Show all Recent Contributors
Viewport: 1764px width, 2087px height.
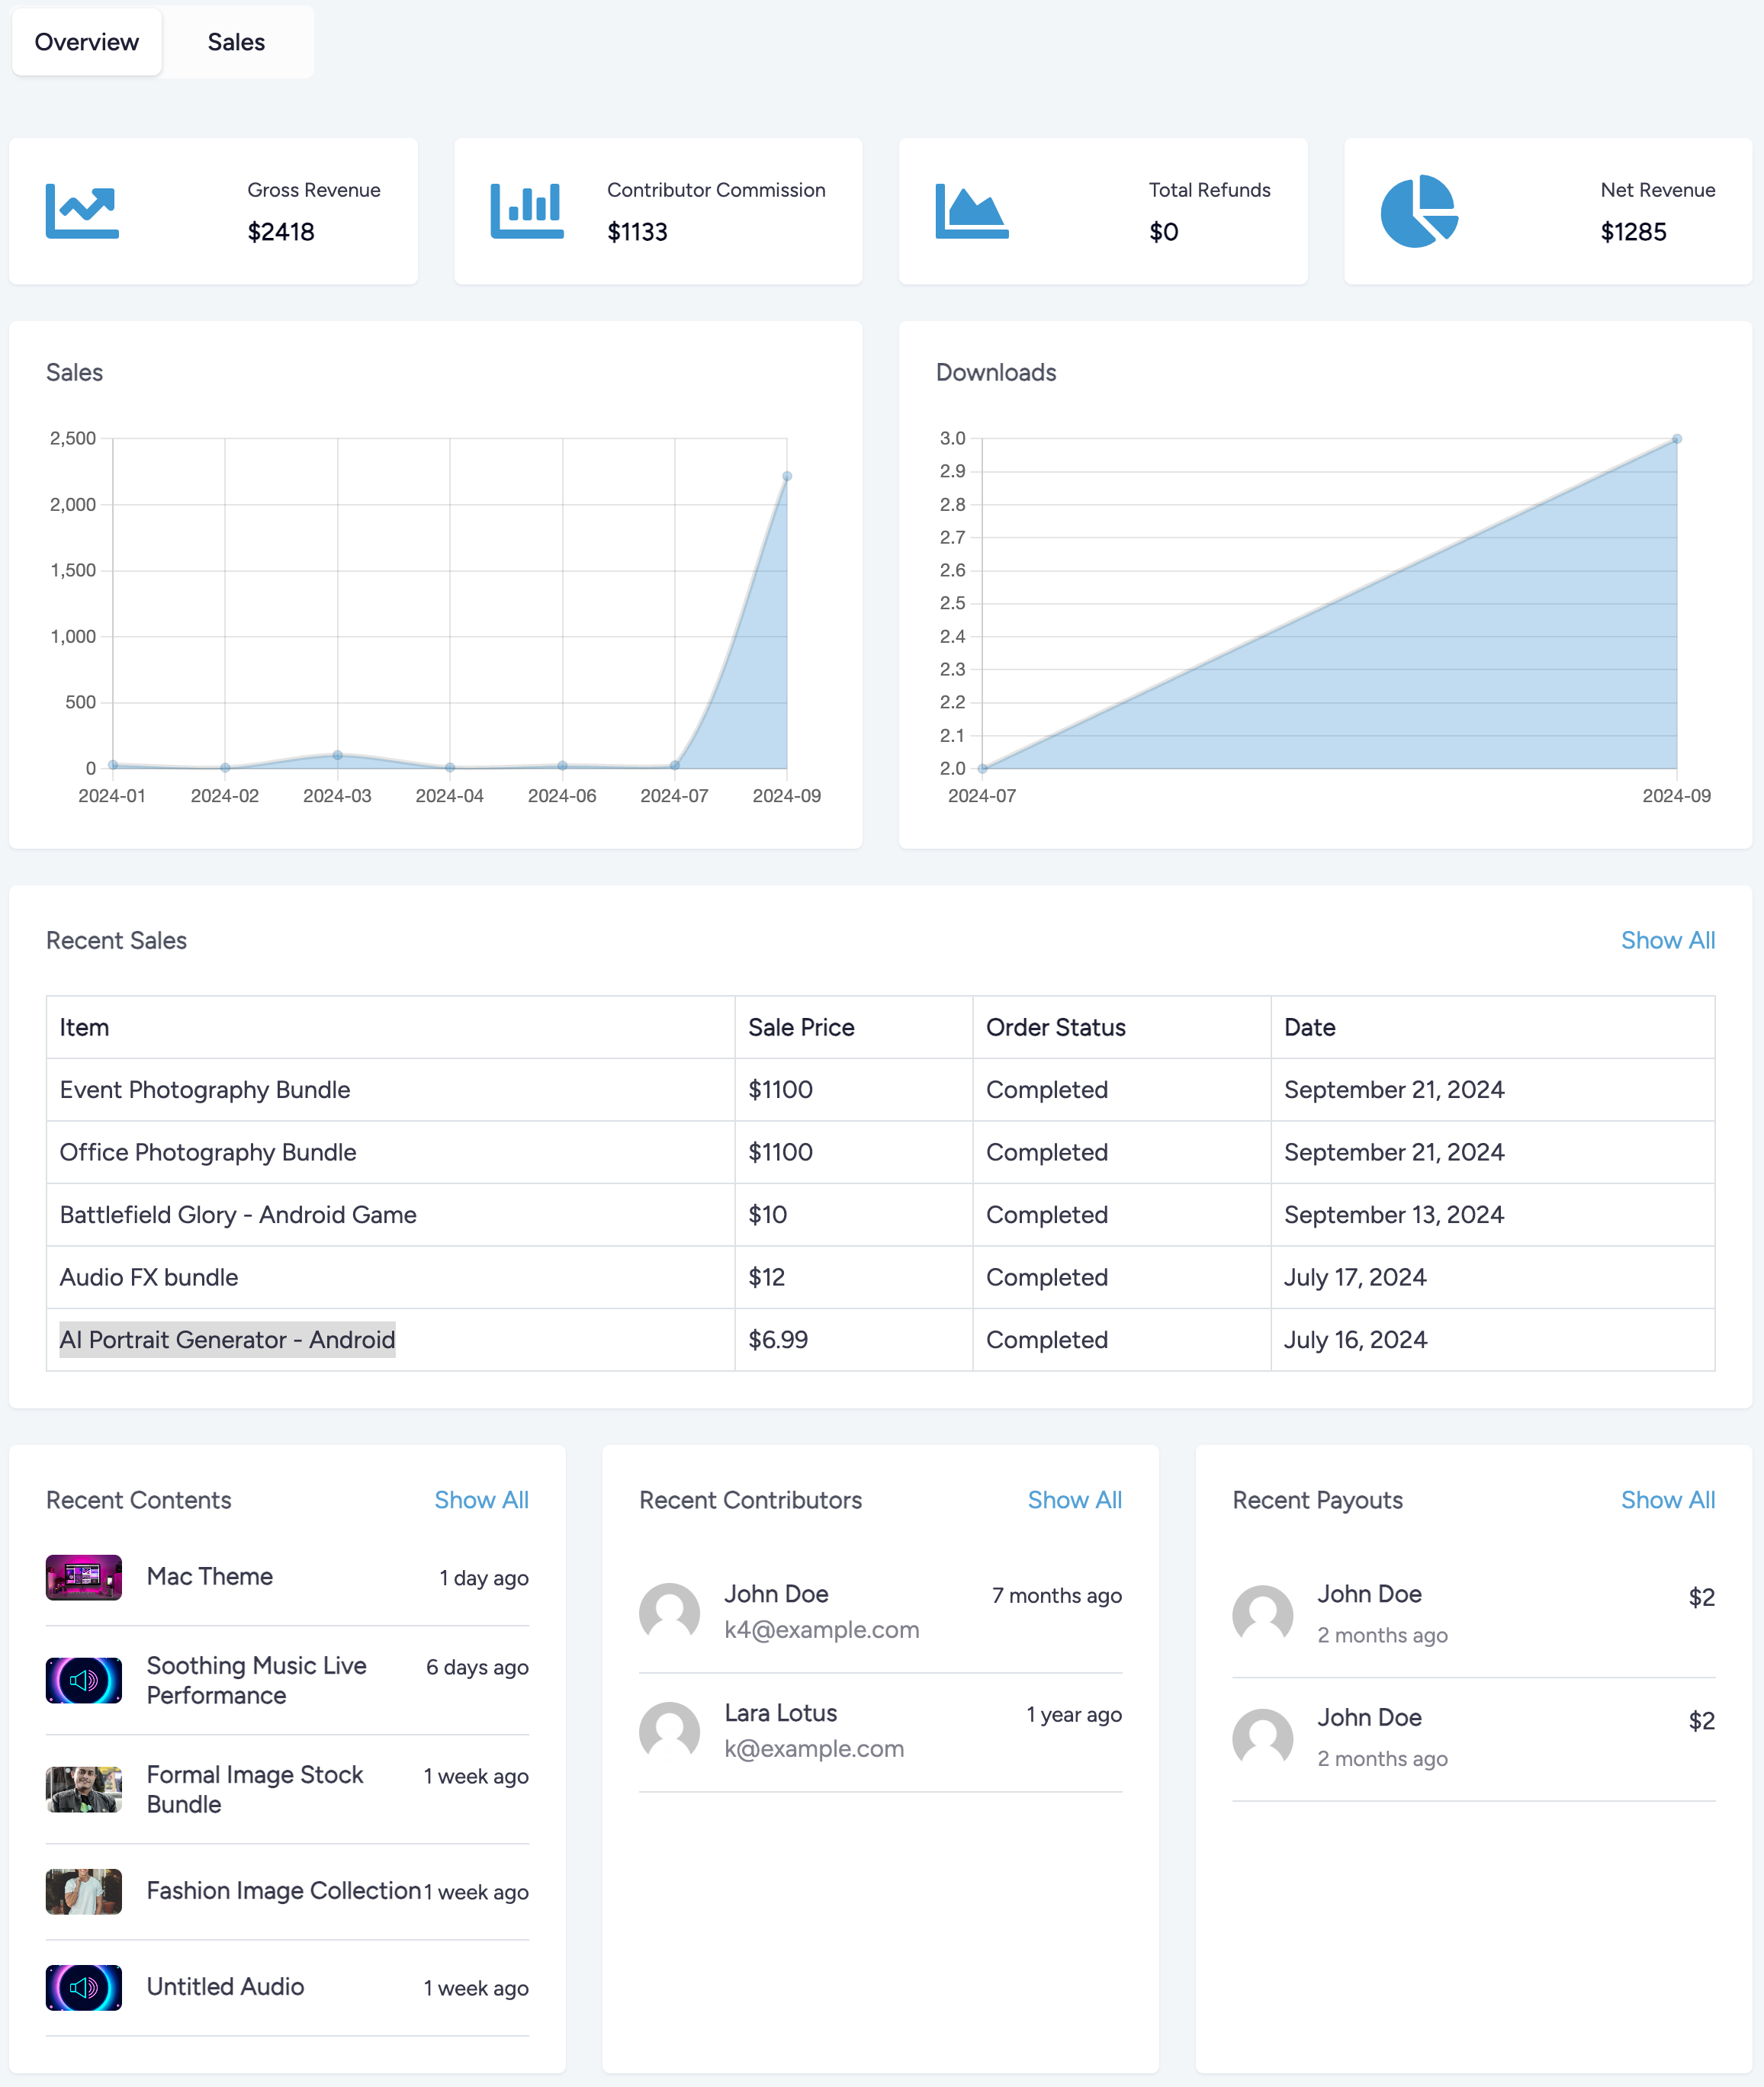(x=1074, y=1500)
